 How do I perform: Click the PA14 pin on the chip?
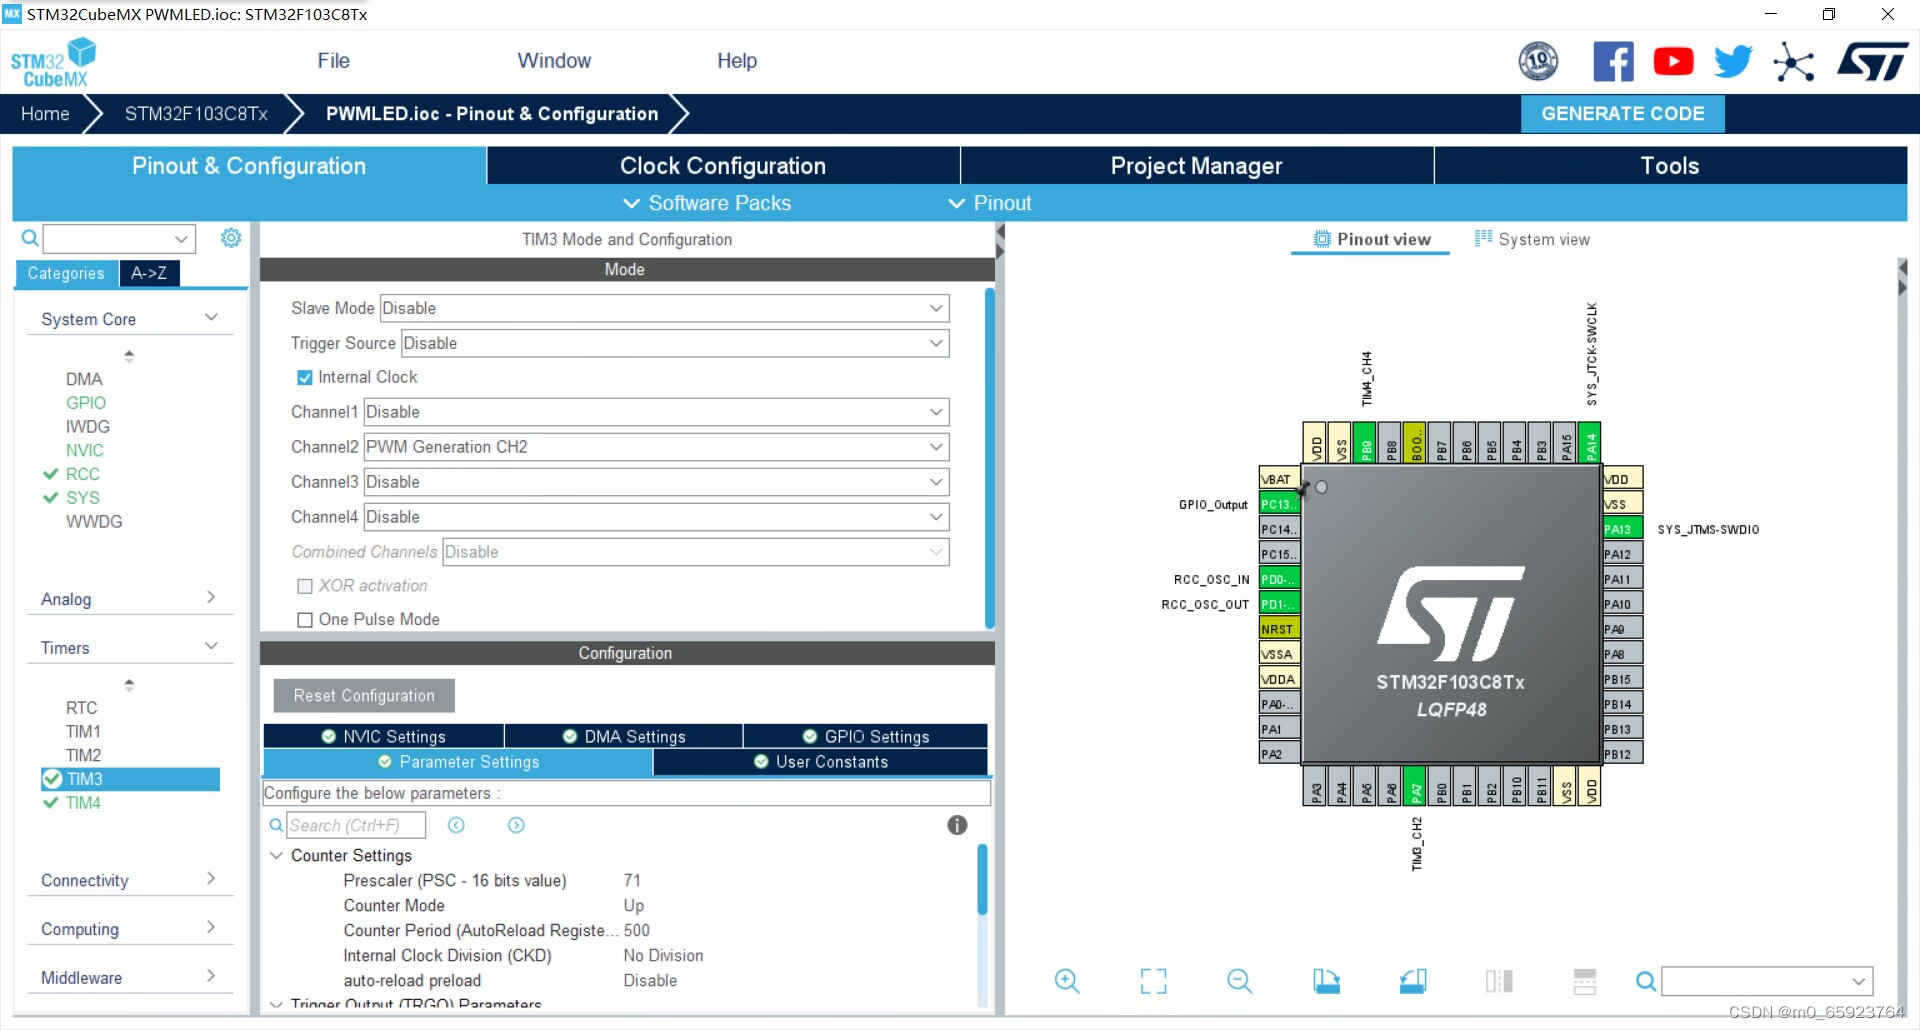pos(1589,443)
